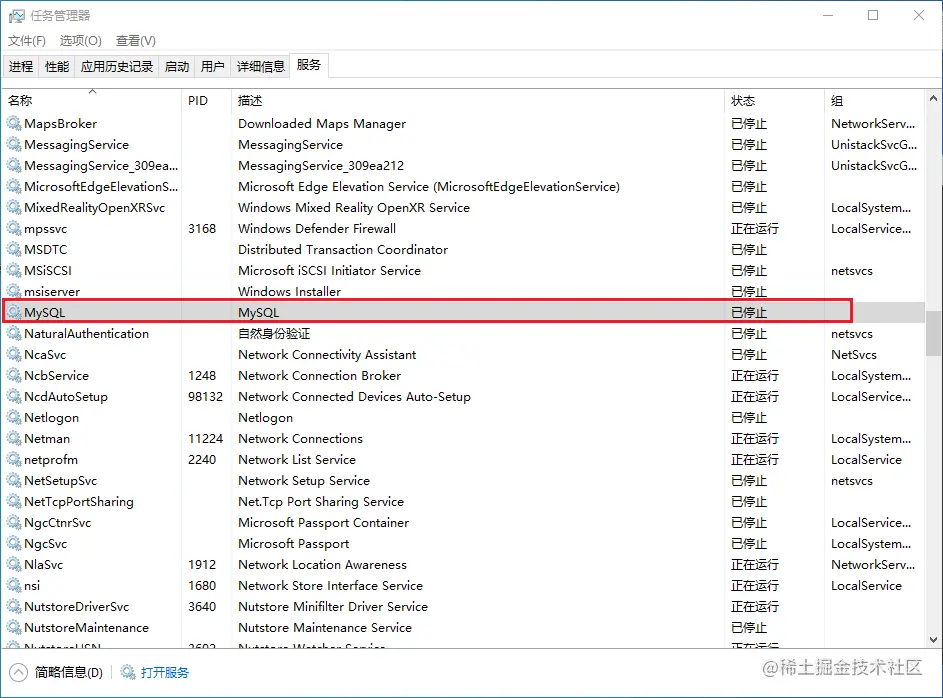
Task: Open the 查看(V) menu
Action: [136, 40]
